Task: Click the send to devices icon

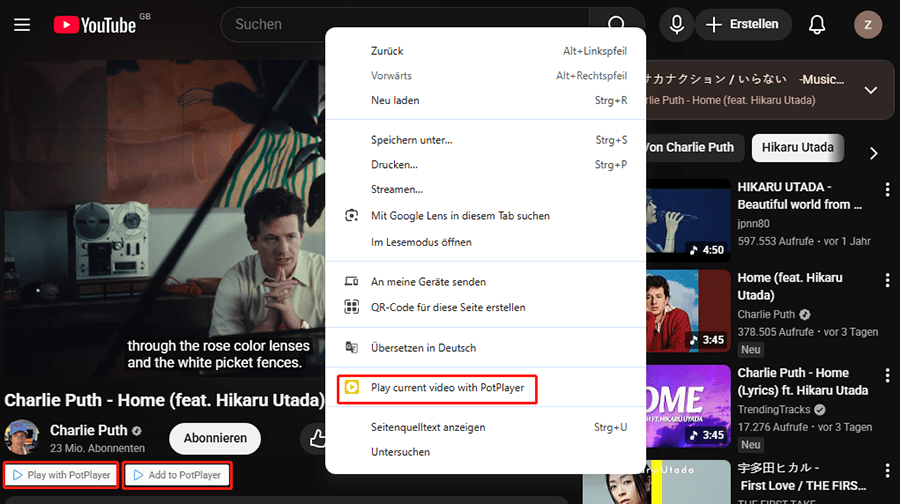Action: [351, 281]
